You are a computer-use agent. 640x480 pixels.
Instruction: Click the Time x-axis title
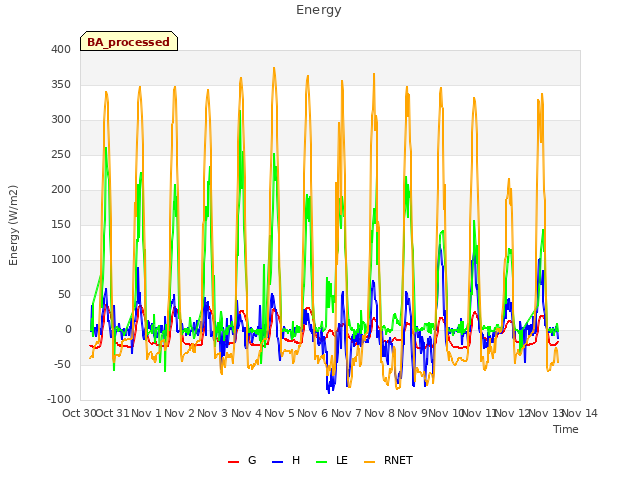[x=566, y=429]
